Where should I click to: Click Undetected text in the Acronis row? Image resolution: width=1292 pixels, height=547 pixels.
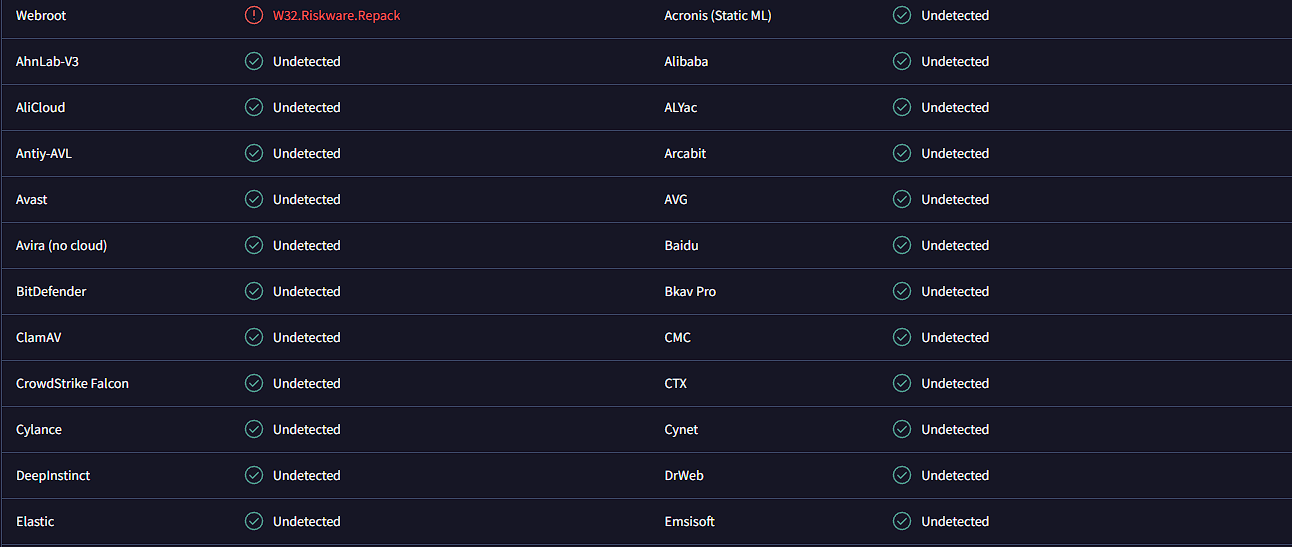coord(955,16)
